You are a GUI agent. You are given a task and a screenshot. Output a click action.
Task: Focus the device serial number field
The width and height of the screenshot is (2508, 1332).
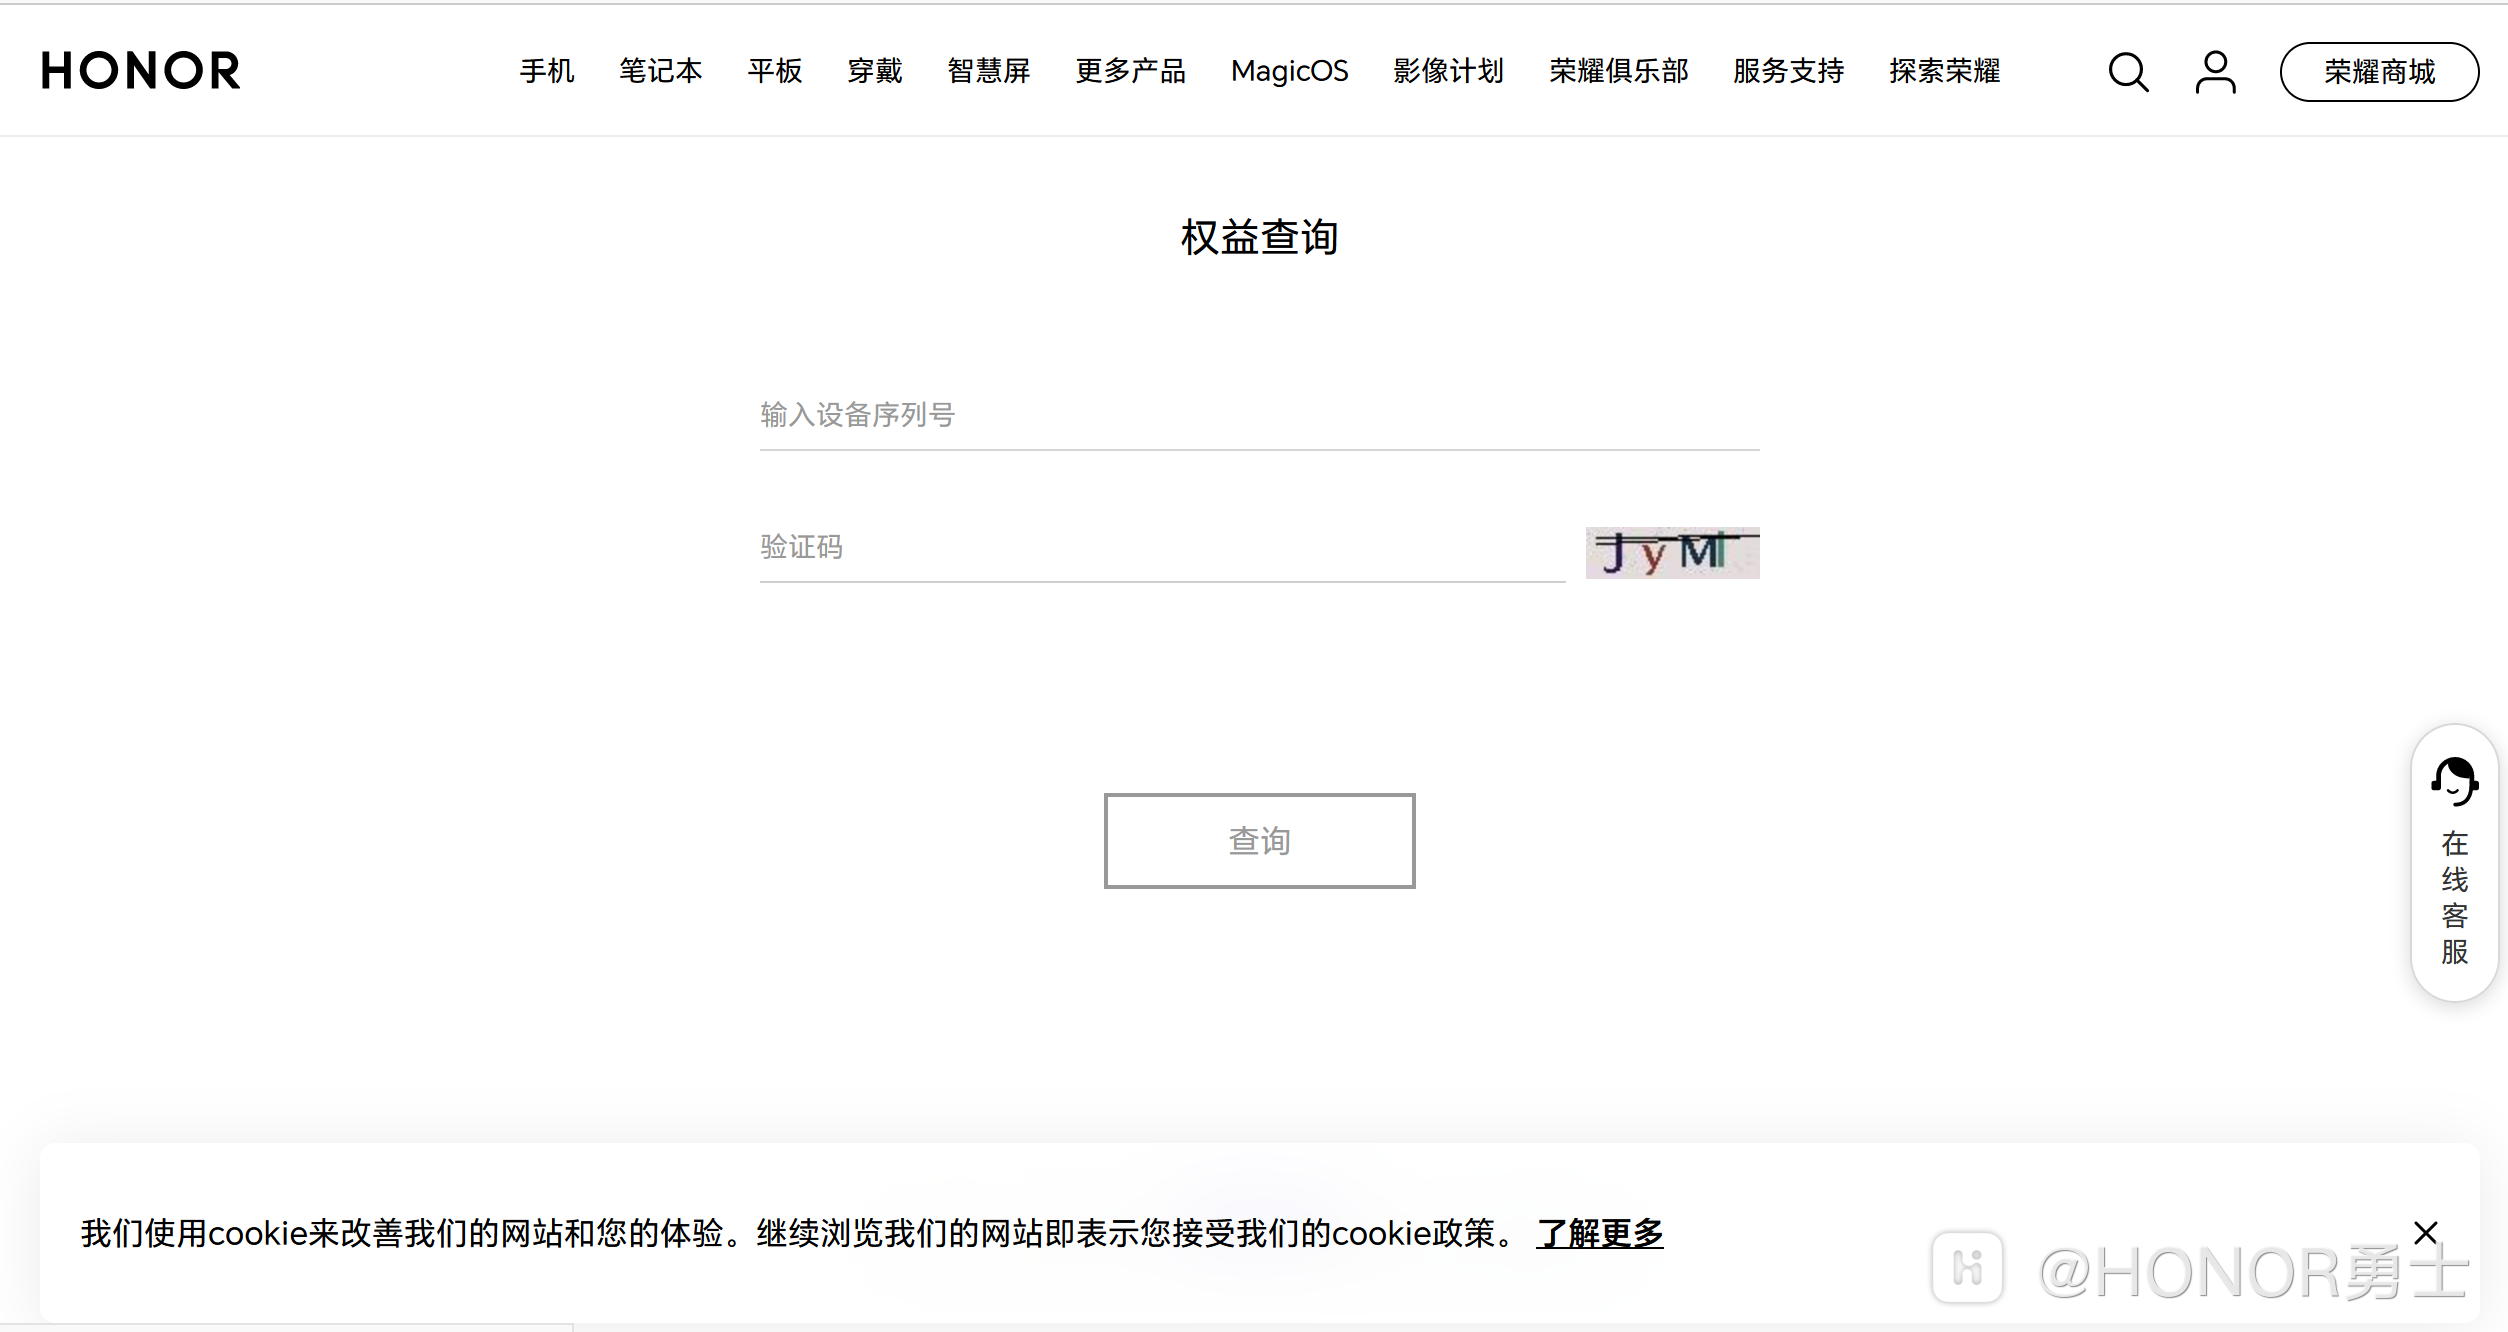tap(1258, 415)
